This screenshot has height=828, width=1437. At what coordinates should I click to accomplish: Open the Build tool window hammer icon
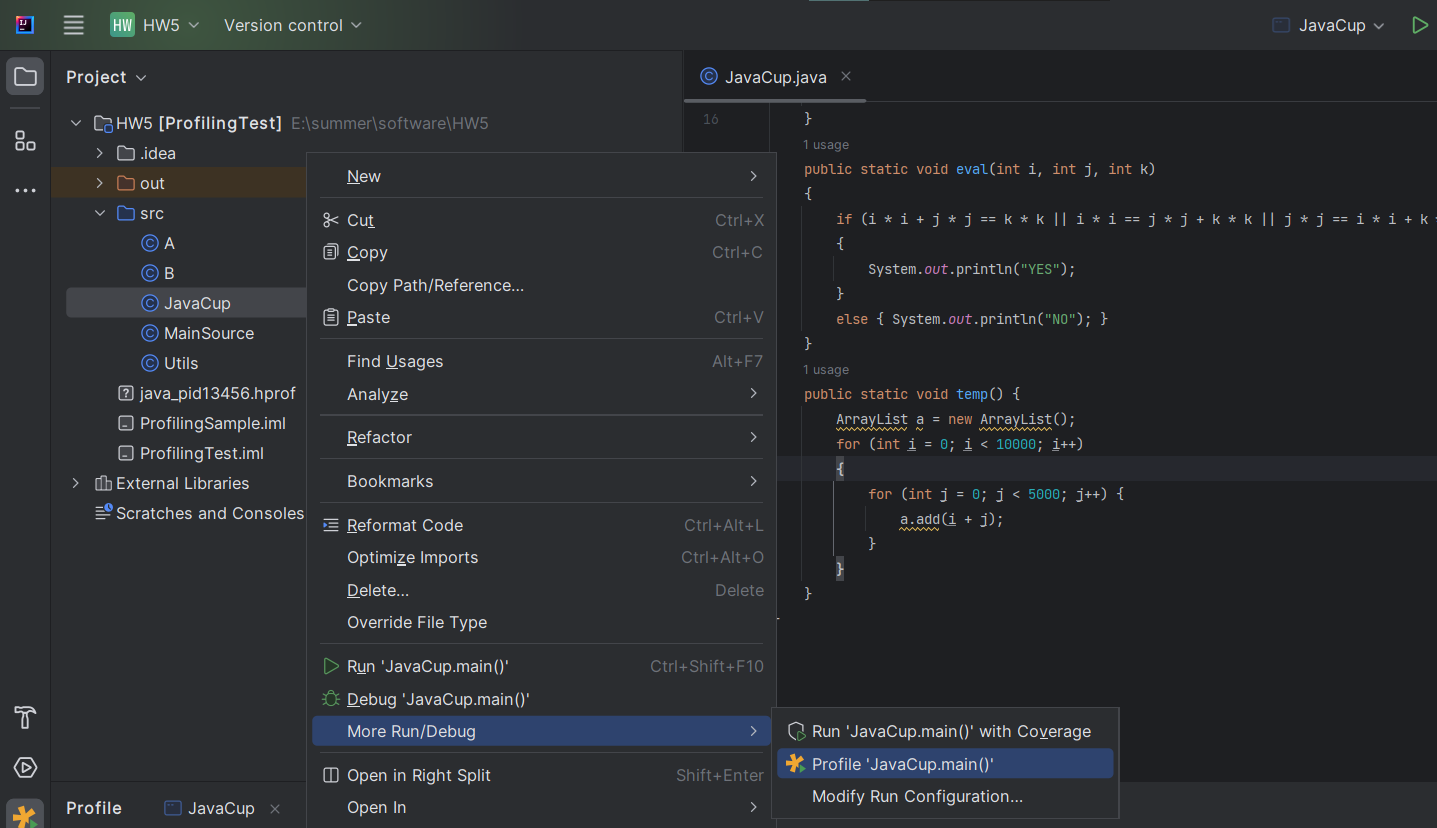click(24, 717)
